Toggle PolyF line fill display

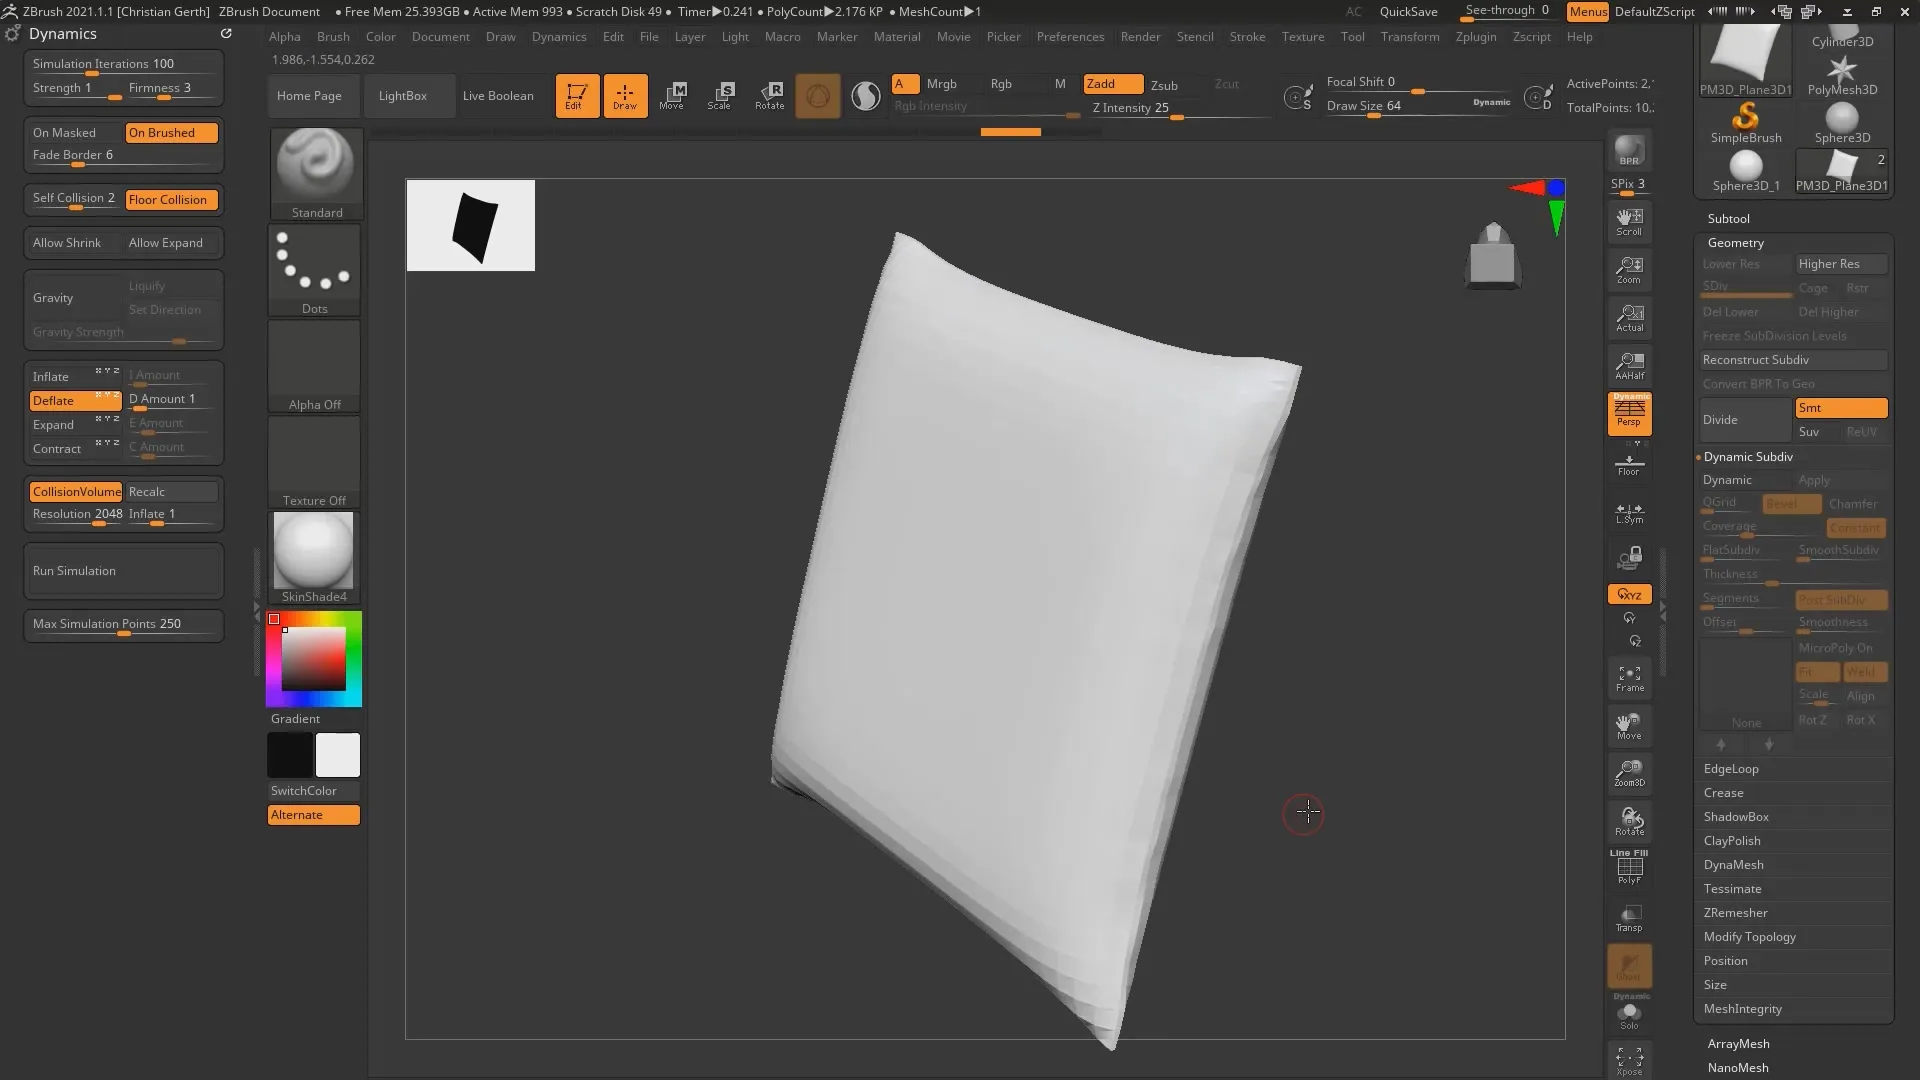[x=1629, y=867]
